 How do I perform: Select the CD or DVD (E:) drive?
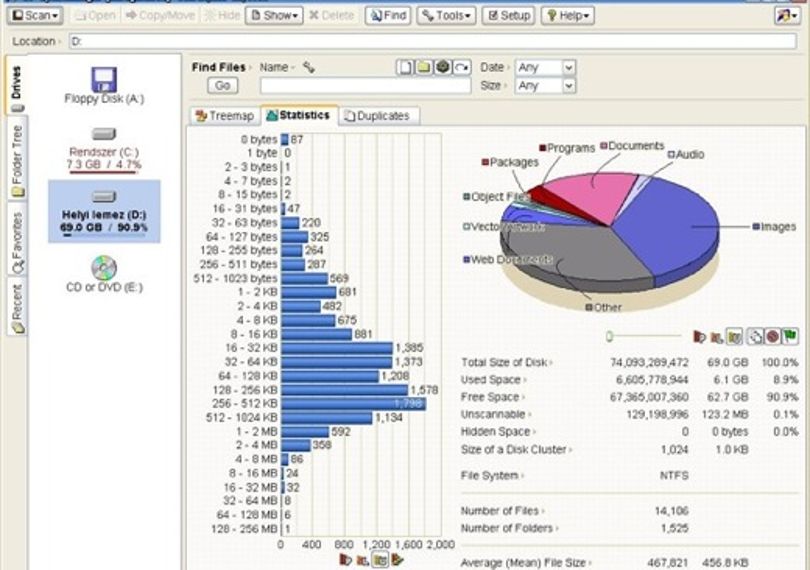coord(104,274)
